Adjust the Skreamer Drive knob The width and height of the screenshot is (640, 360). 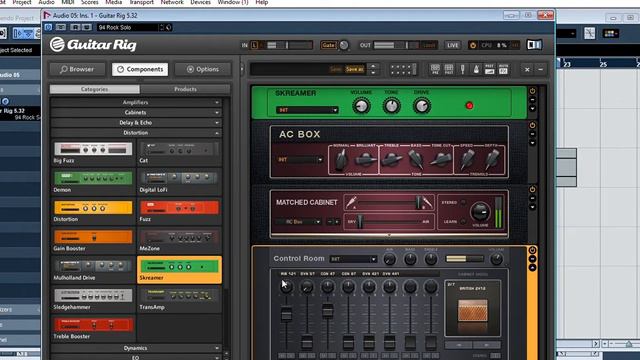(422, 106)
